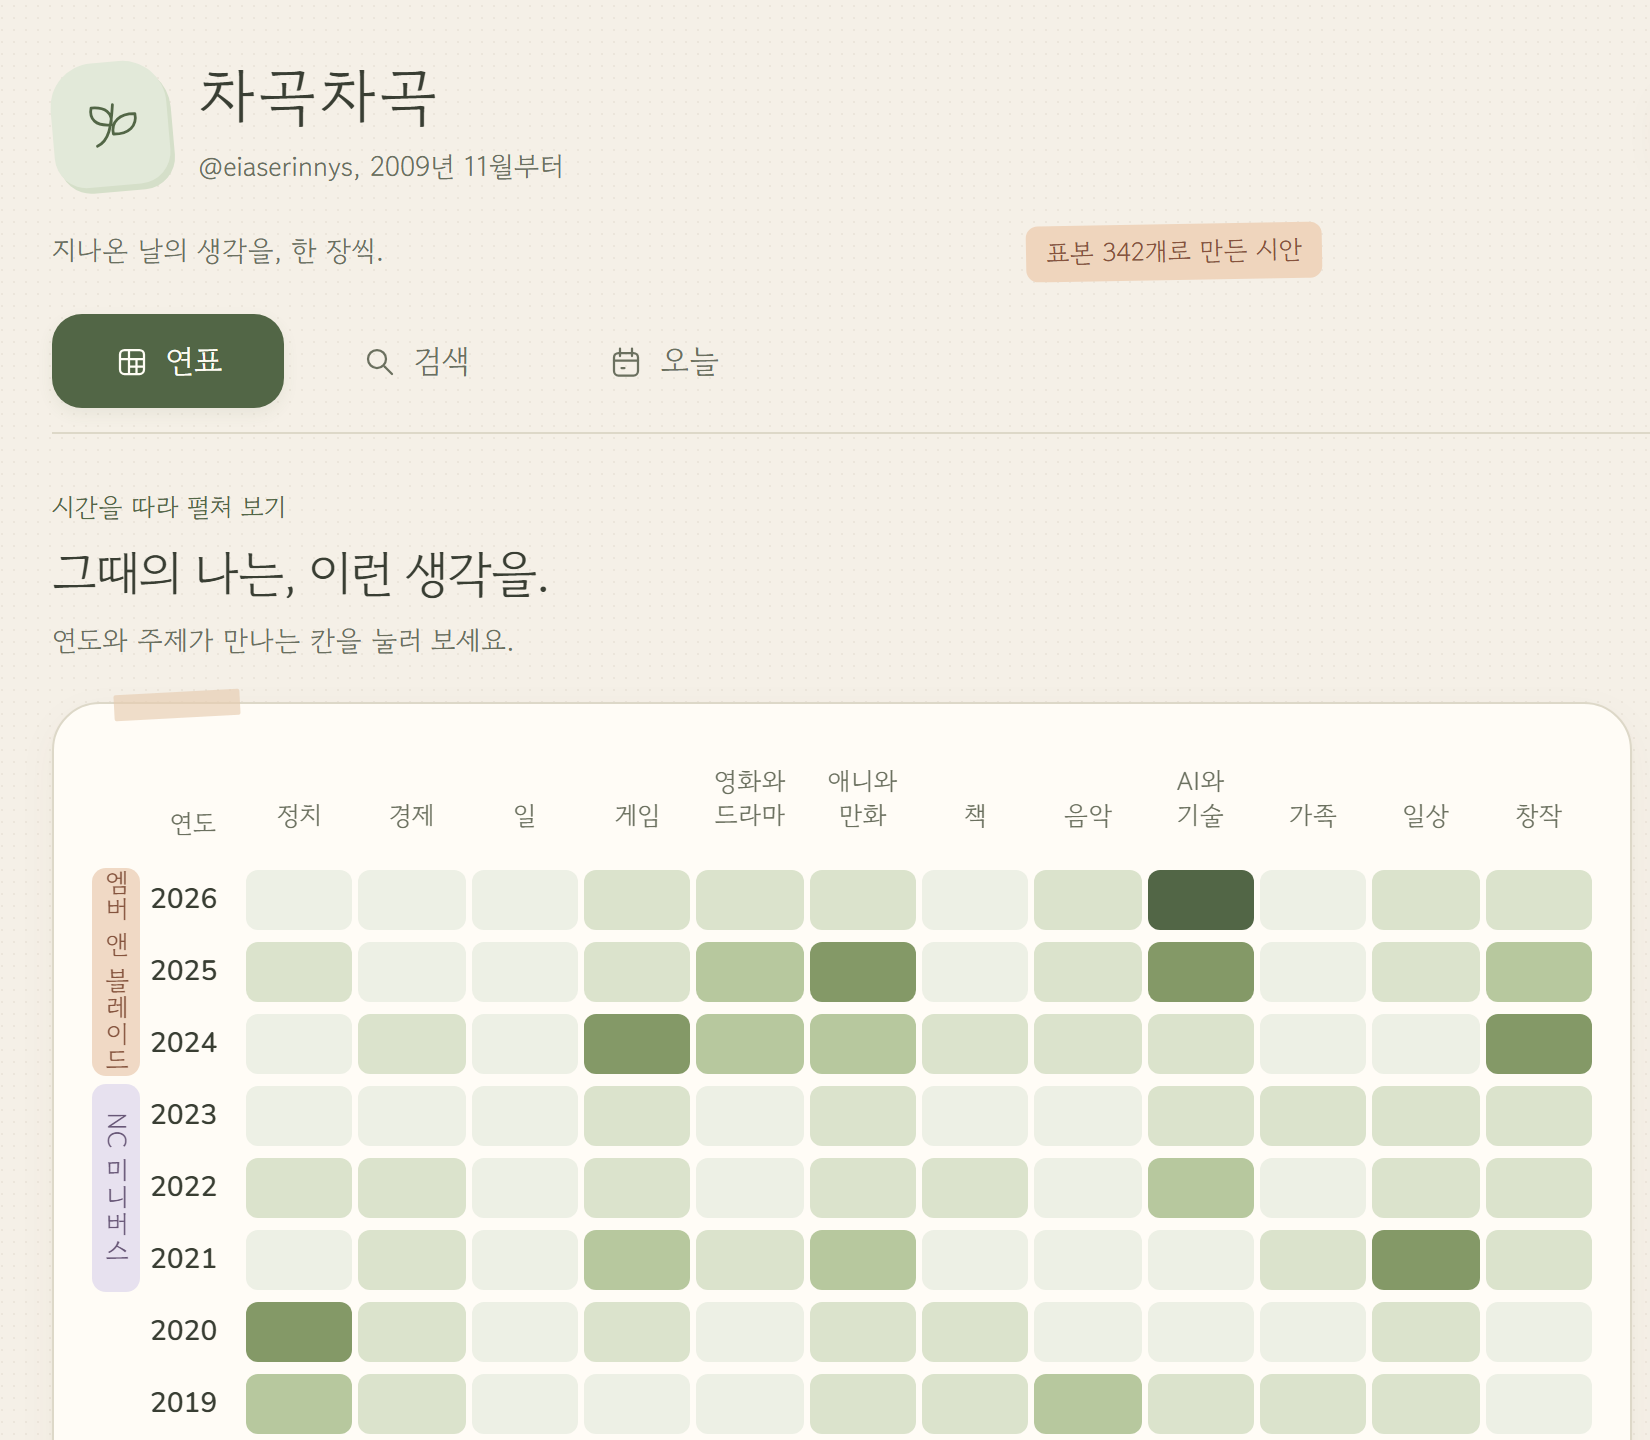Click the heading 그때의 나는, 이런 생각을.

tap(300, 574)
